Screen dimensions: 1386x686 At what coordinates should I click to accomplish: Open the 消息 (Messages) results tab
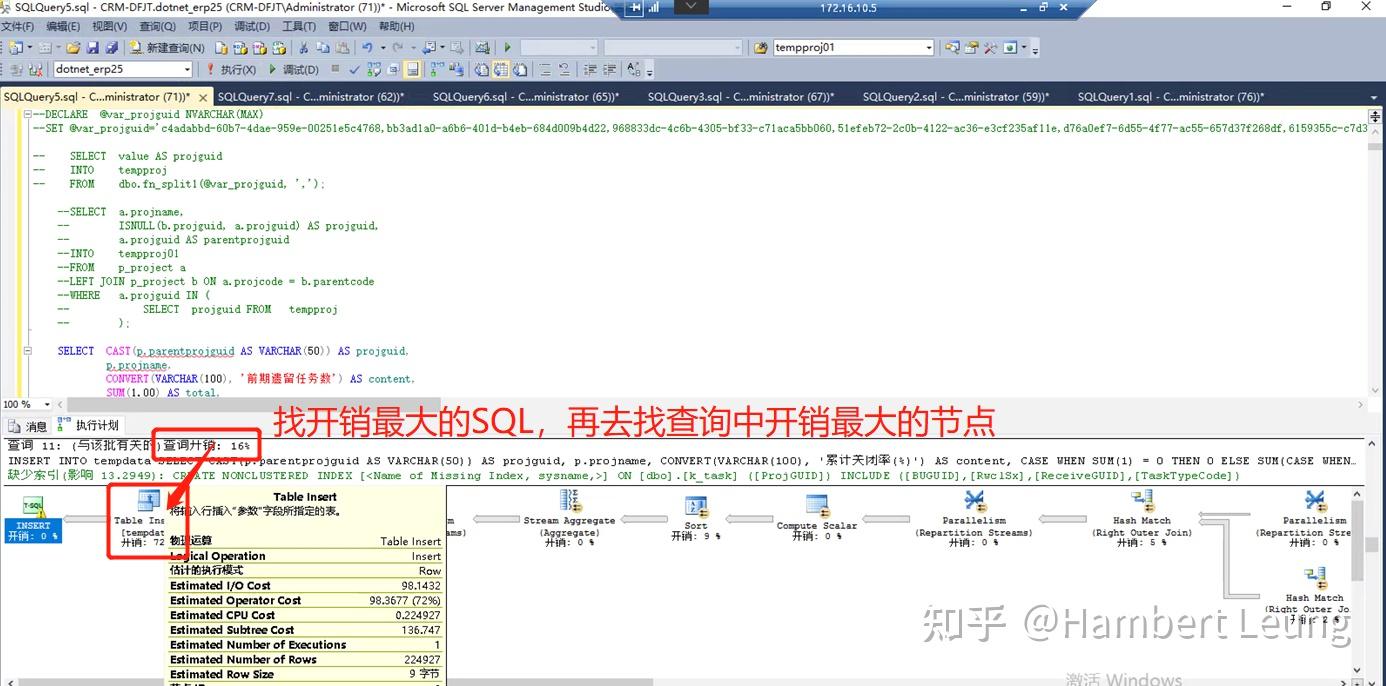click(28, 425)
